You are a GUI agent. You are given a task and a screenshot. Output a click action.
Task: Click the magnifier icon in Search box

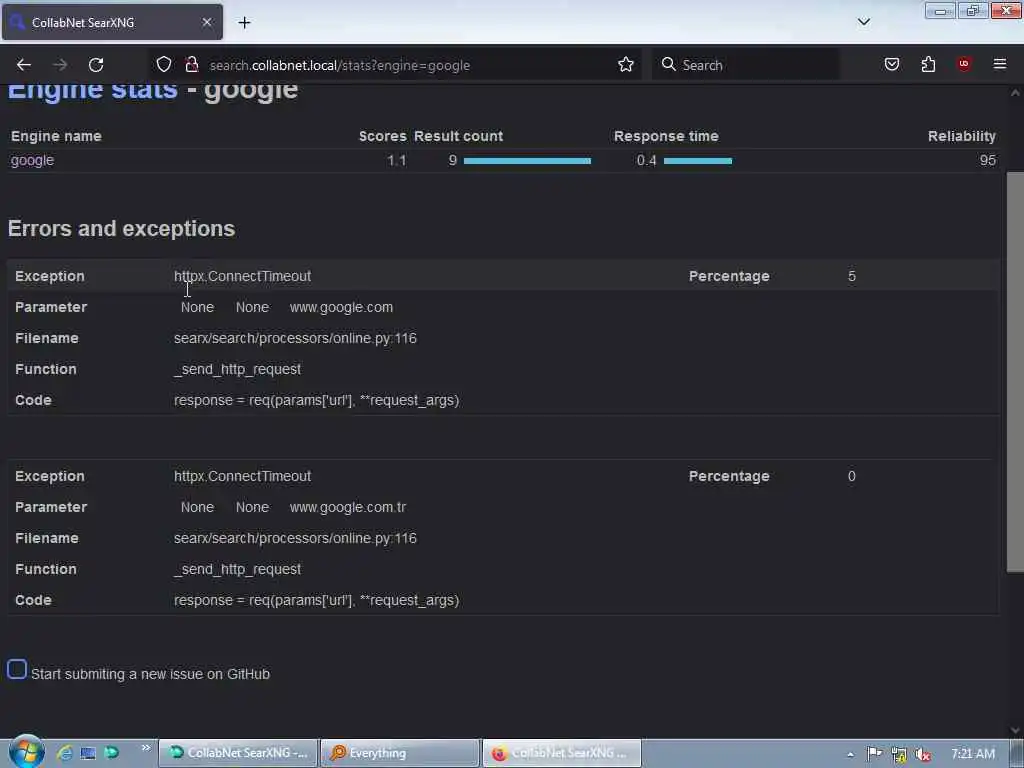(668, 65)
